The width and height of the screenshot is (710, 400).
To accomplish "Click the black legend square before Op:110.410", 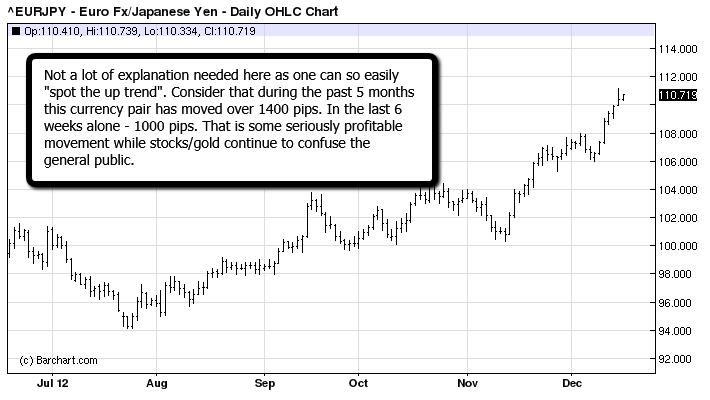I will (16, 31).
